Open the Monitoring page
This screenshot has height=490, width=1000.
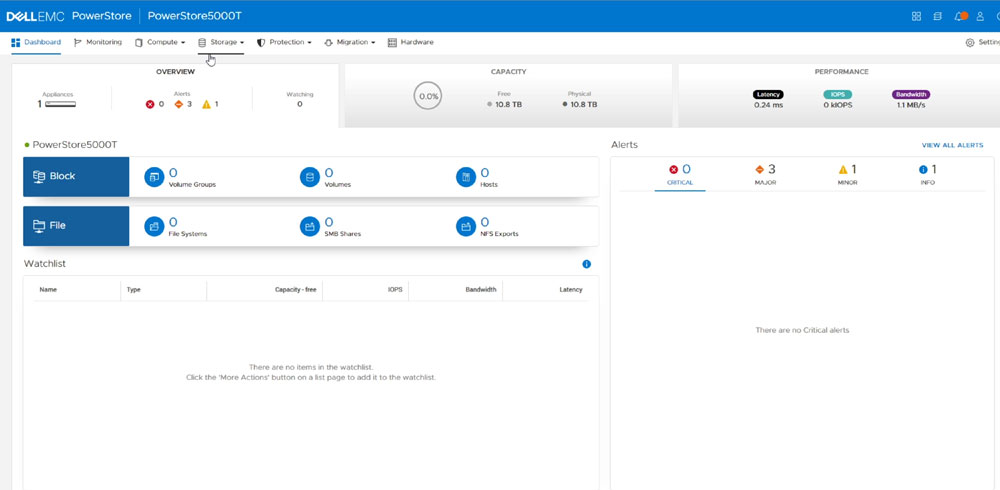(98, 42)
